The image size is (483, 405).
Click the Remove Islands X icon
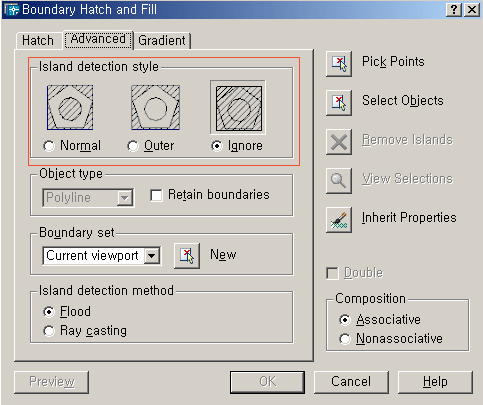339,142
